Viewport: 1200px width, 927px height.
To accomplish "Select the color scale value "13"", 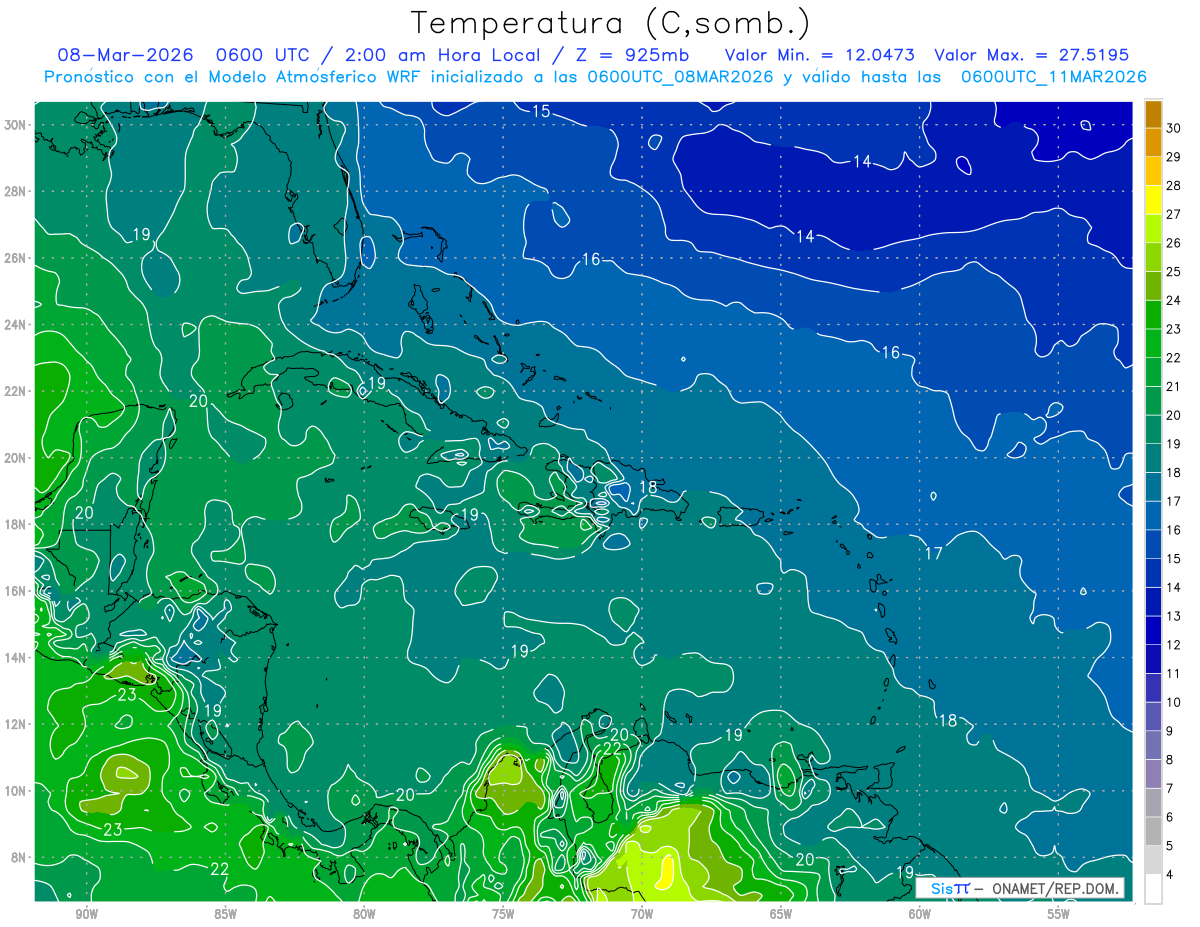I will coord(1173,616).
